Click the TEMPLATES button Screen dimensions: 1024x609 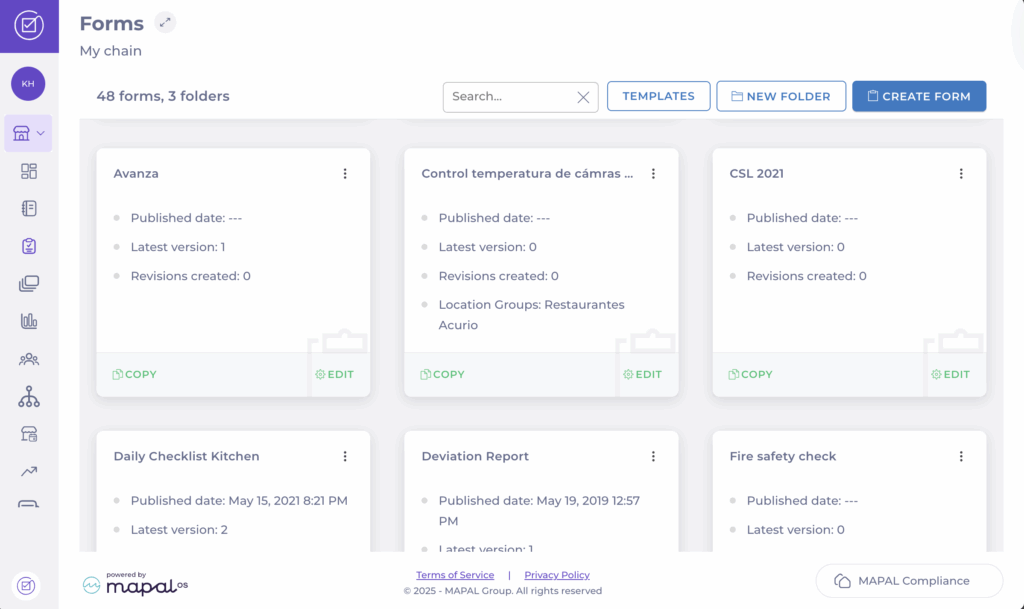click(x=658, y=96)
